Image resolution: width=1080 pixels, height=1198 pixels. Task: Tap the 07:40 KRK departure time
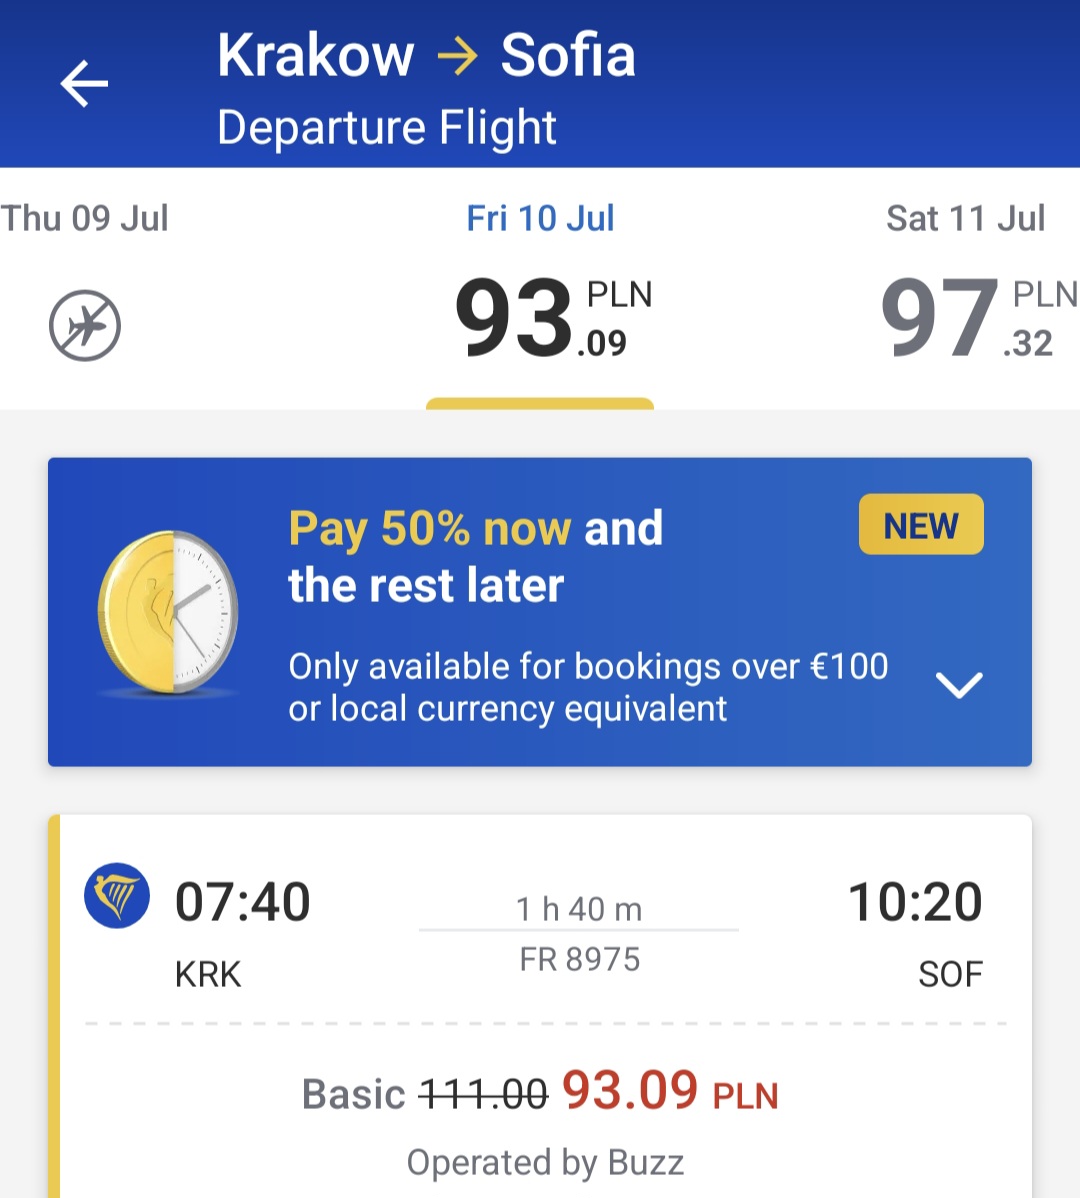(x=242, y=902)
